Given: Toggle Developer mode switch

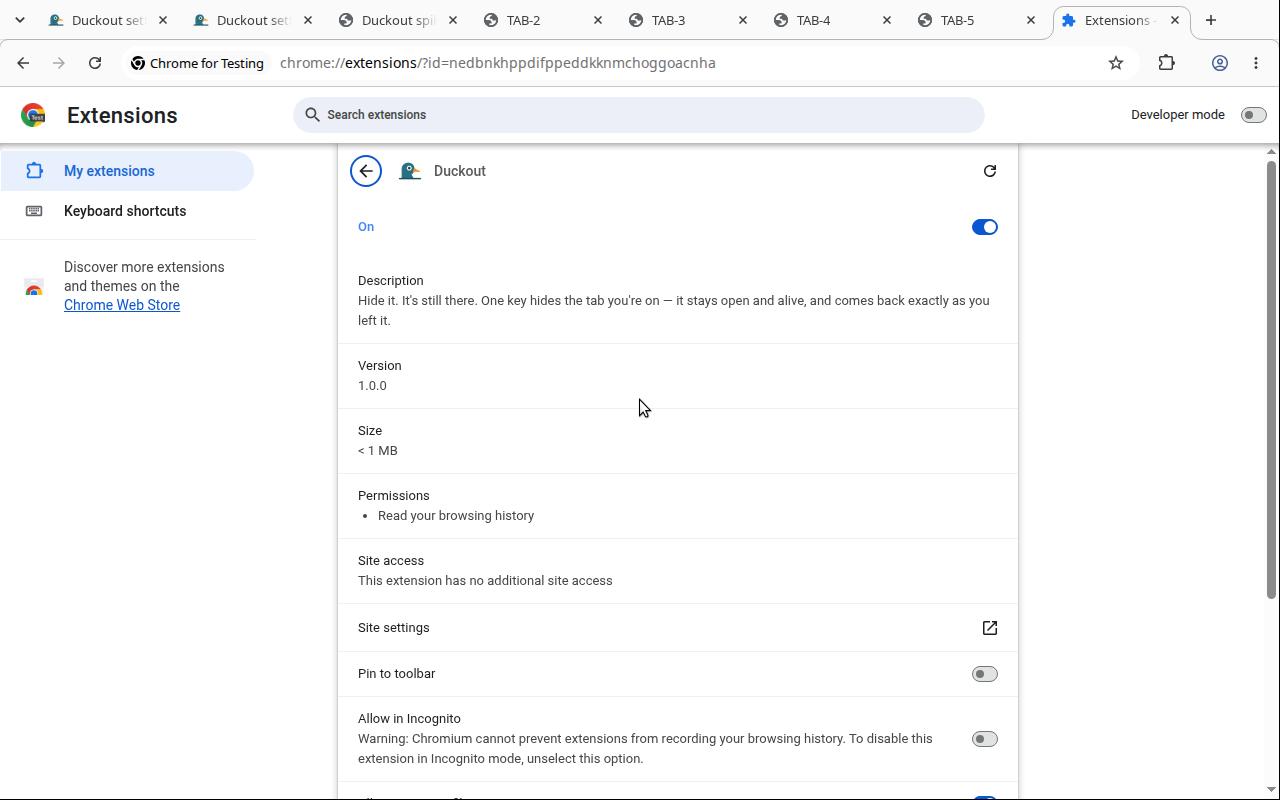Looking at the screenshot, I should 1253,115.
